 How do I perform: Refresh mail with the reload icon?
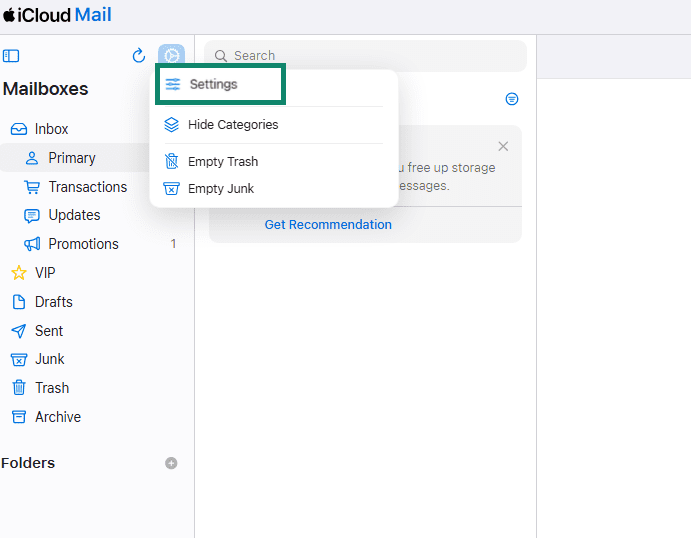tap(139, 56)
